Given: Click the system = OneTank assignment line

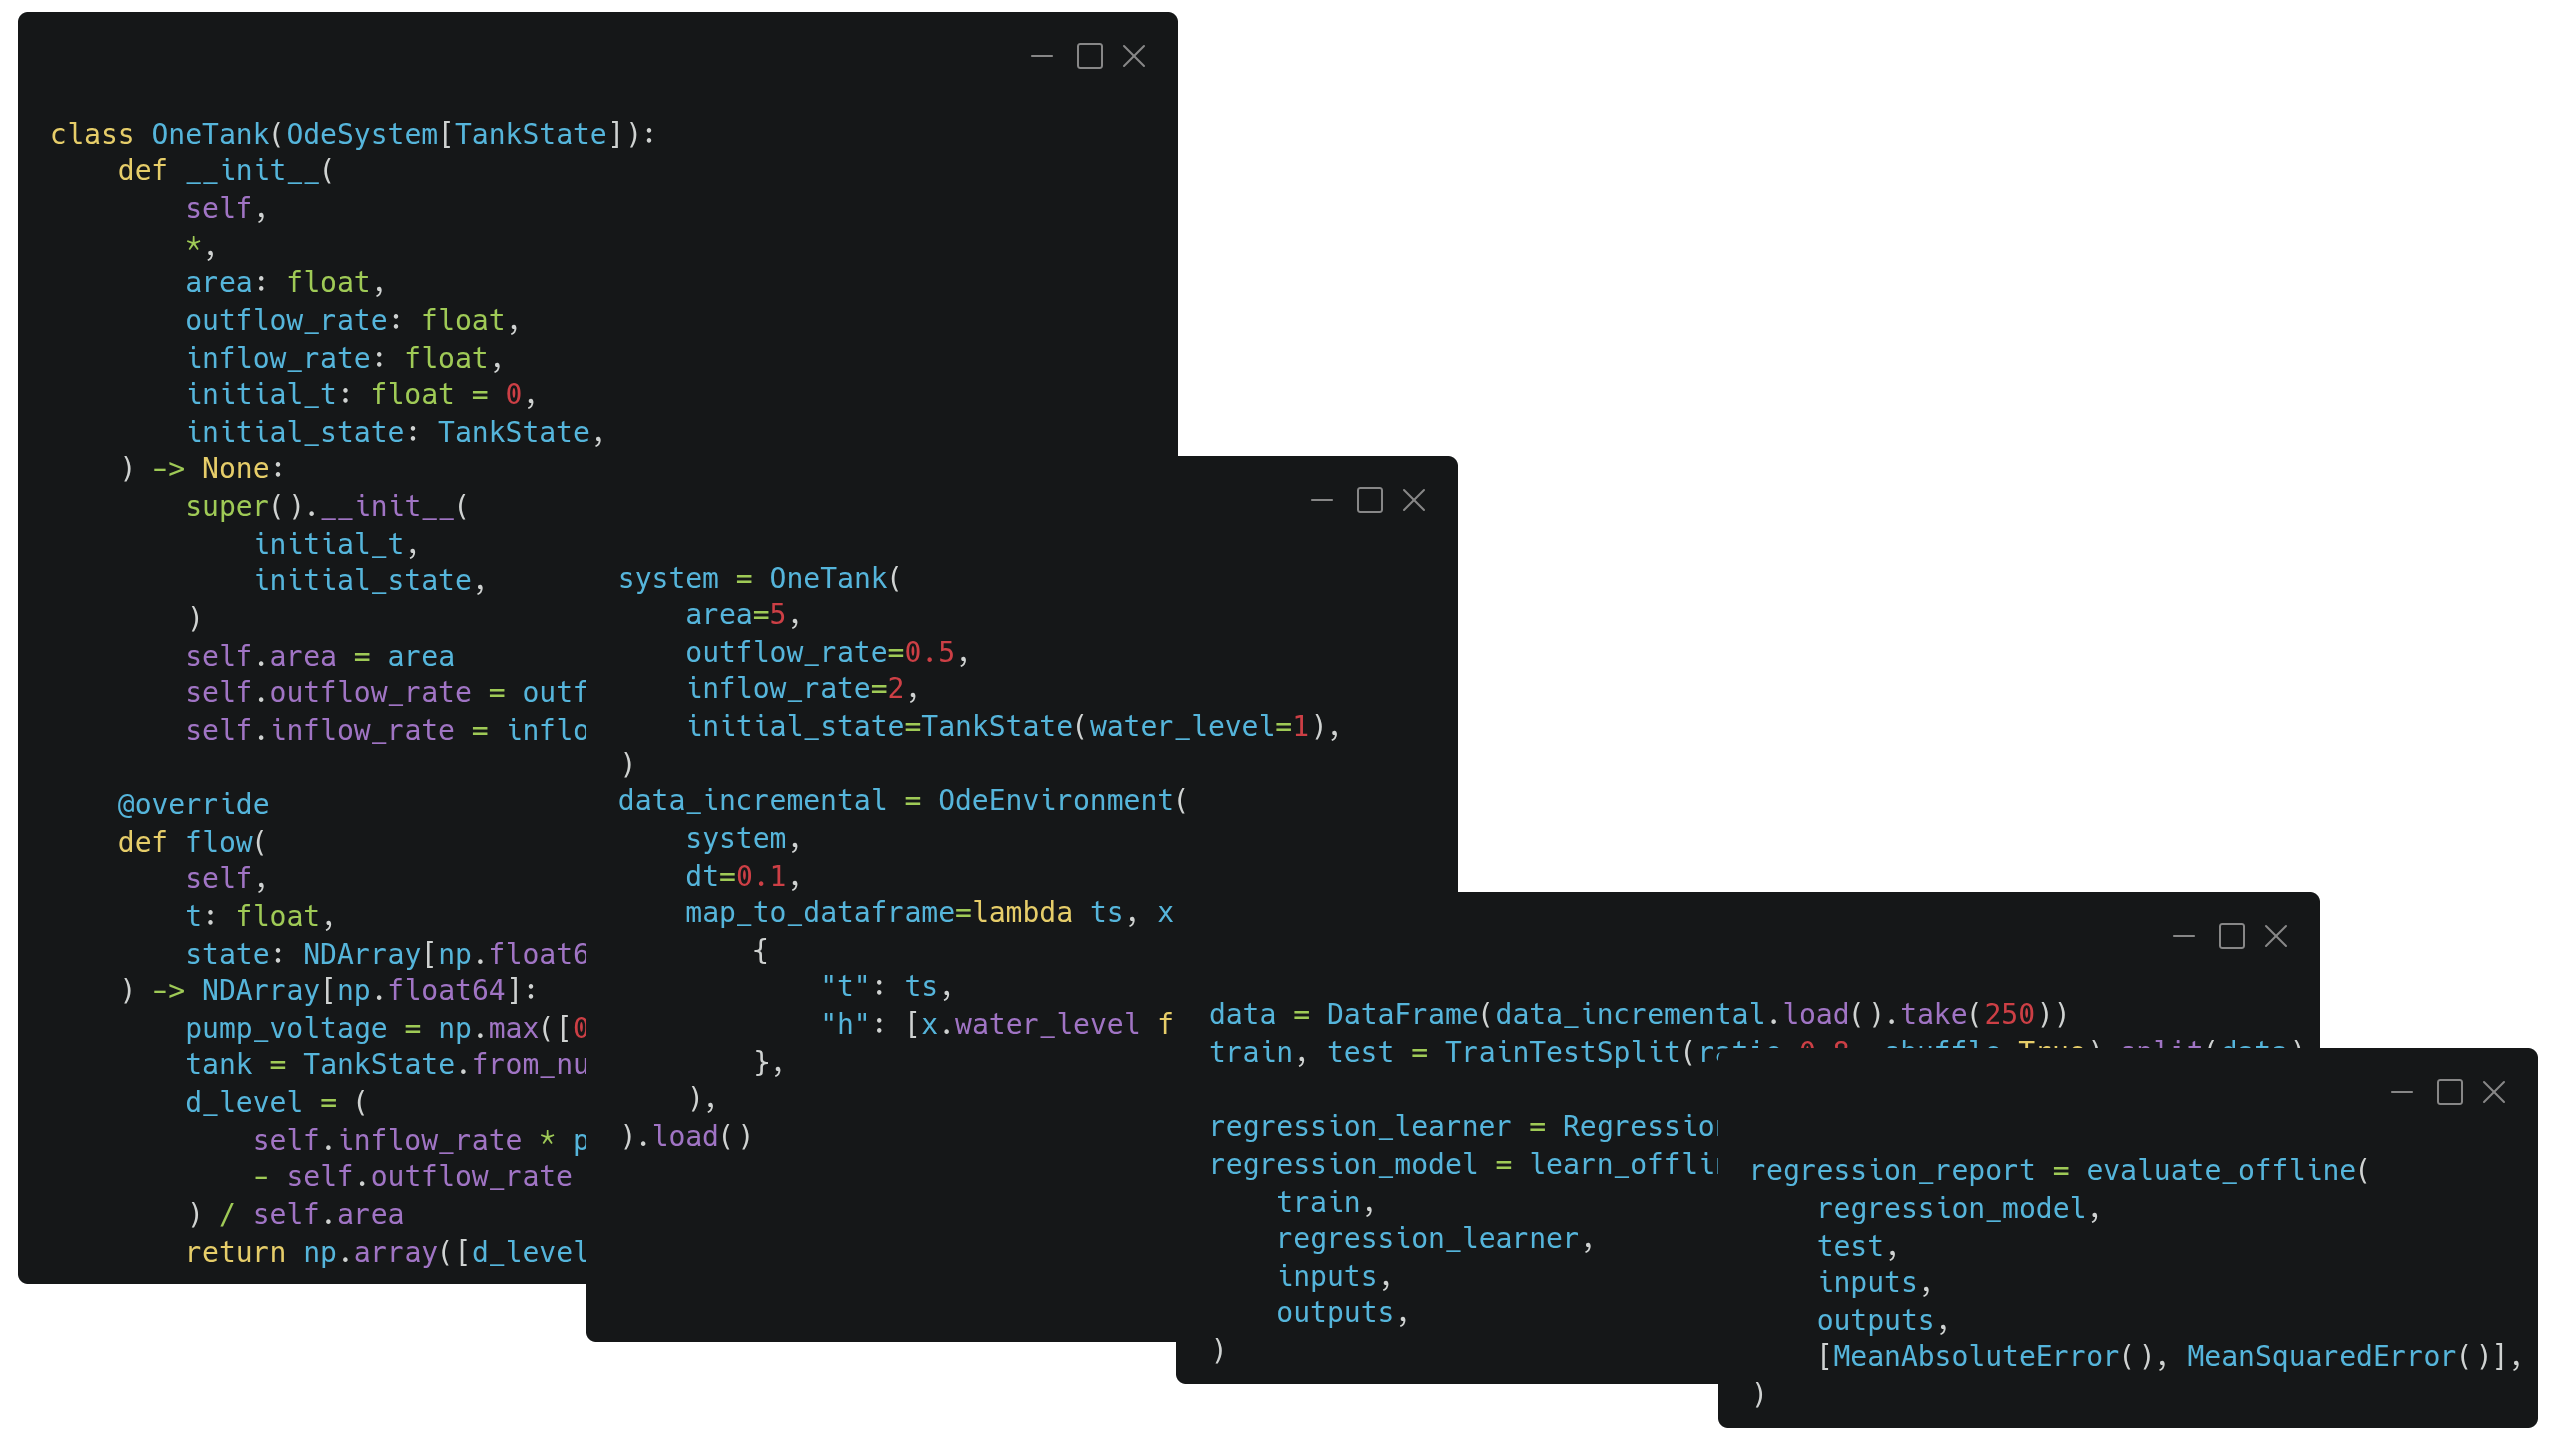Looking at the screenshot, I should 758,578.
